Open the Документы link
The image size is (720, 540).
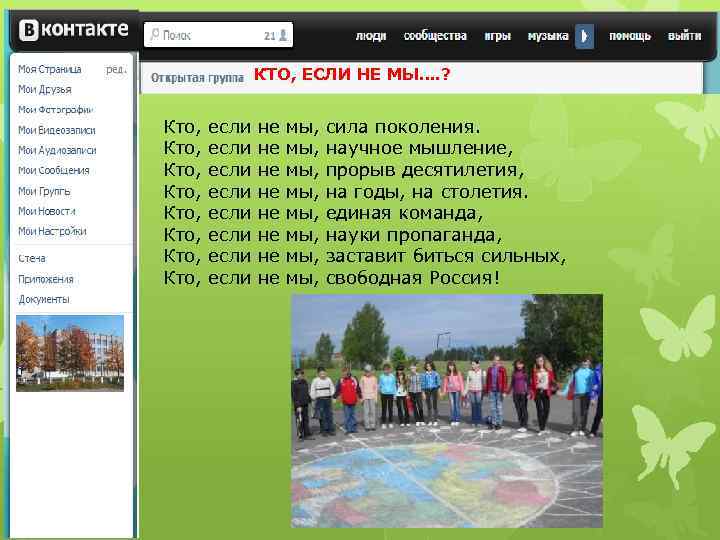(x=44, y=299)
